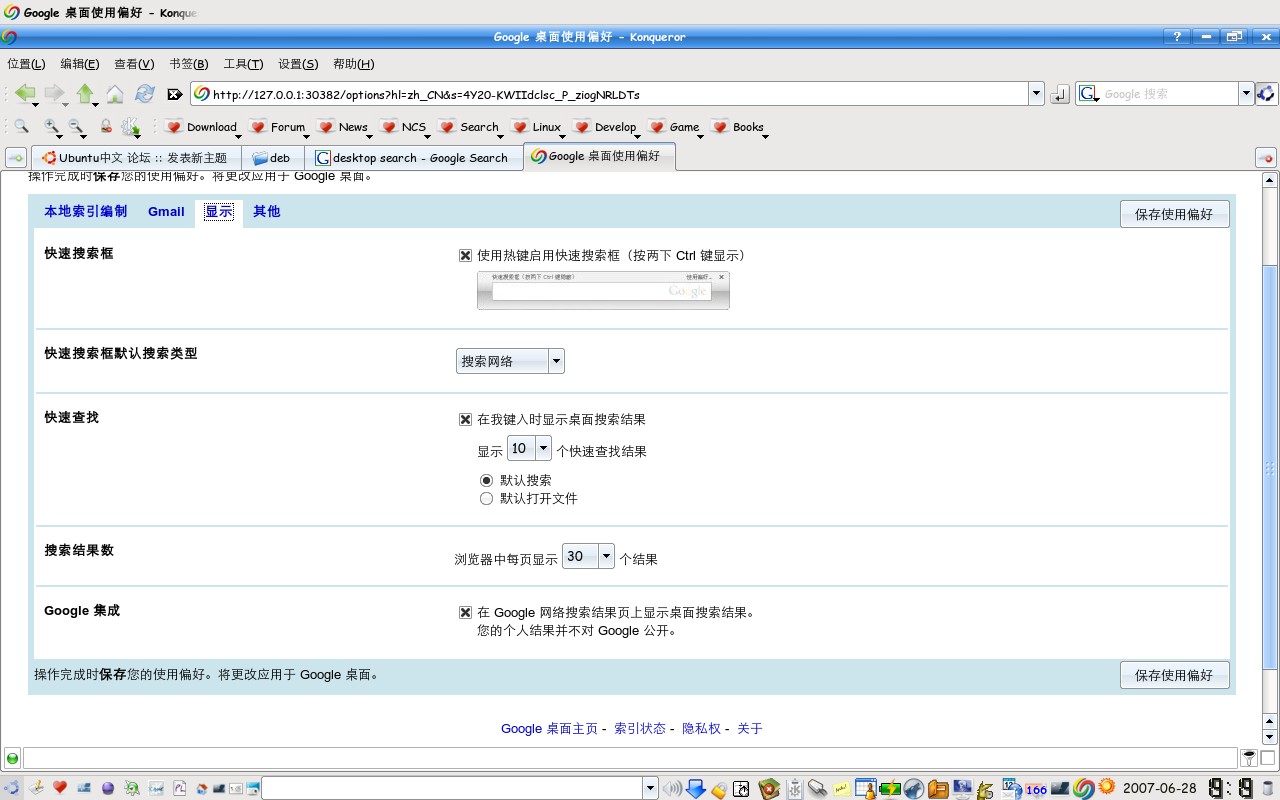Viewport: 1280px width, 800px height.
Task: Clear the location bar with the black arrow icon
Action: [x=175, y=95]
